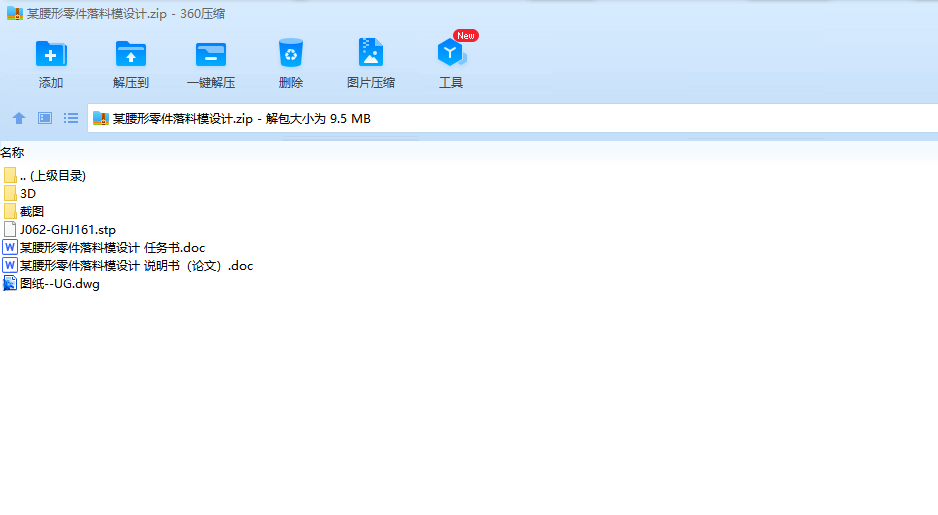Click the J062-GHJ161.stp file icon
Screen dimensions: 938x515
point(10,229)
